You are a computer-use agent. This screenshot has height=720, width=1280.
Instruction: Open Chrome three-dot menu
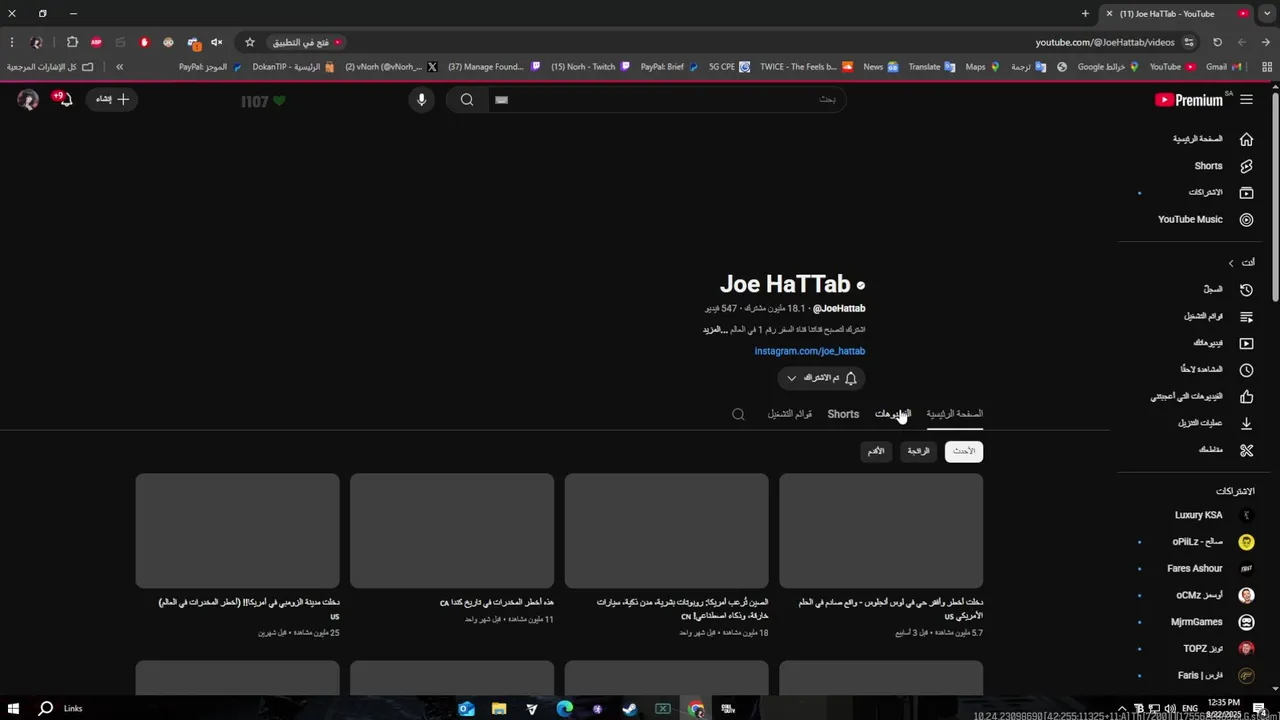click(x=11, y=42)
